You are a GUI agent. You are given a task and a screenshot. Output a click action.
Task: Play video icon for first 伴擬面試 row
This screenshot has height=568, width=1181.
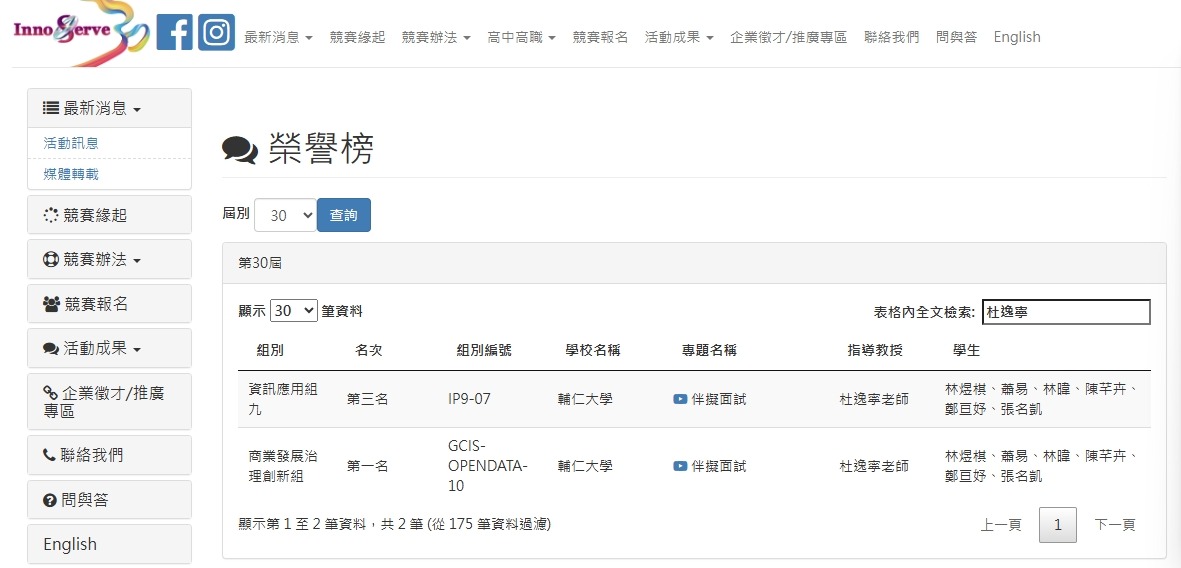point(680,399)
